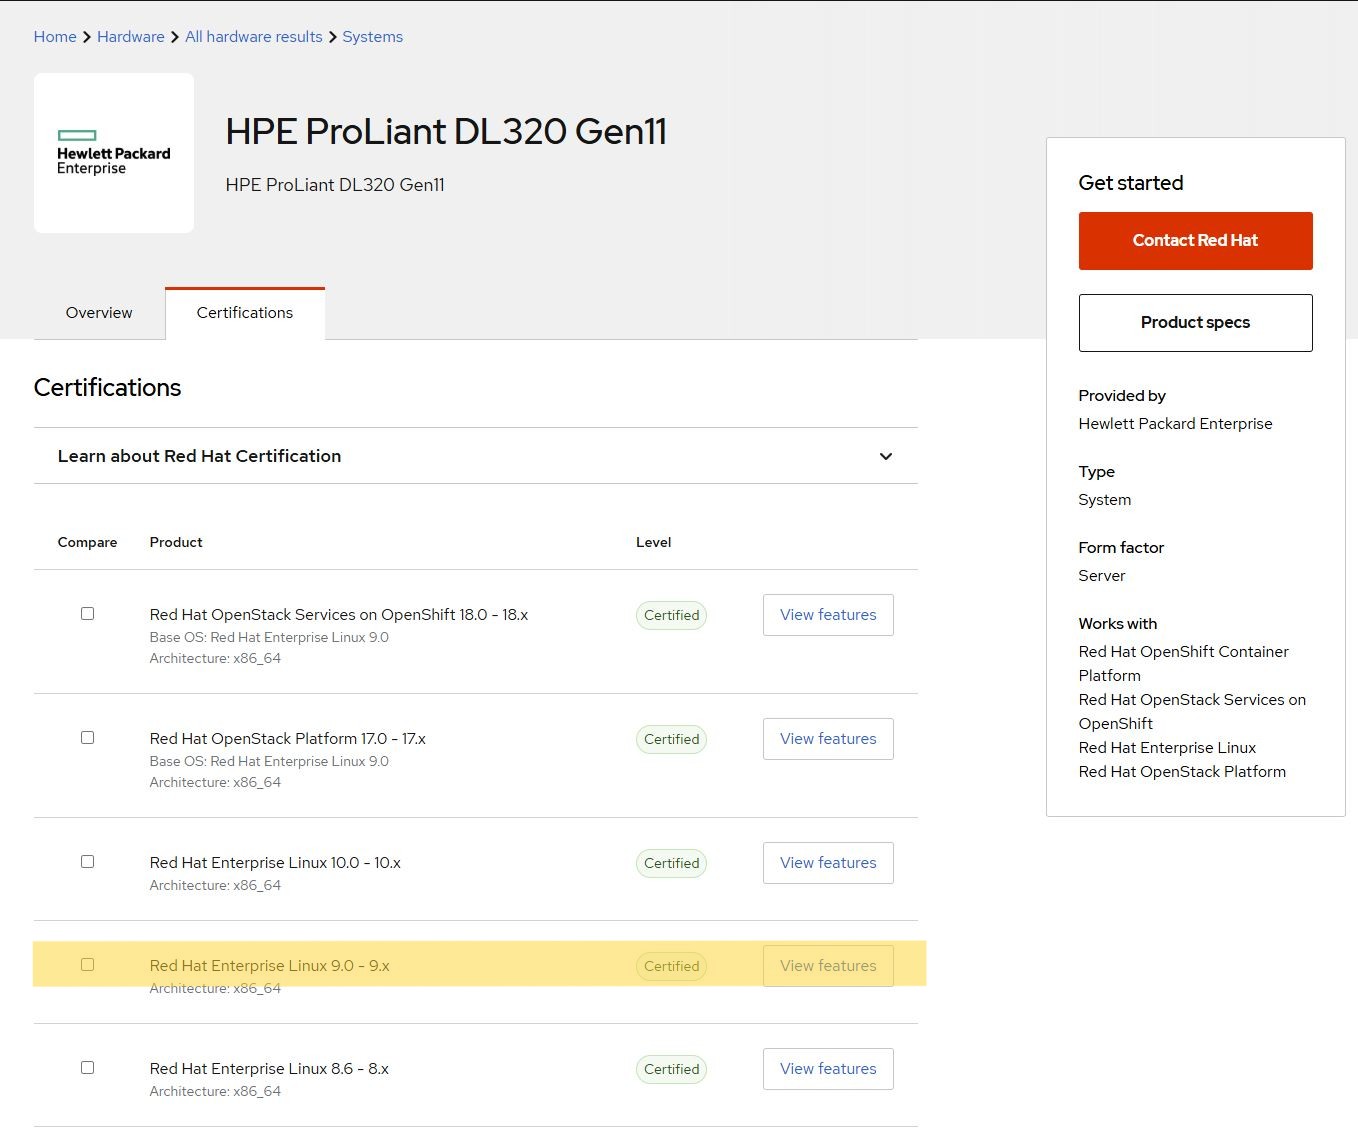Click Red Hat OpenStack Services on OpenShift in sidebar
The width and height of the screenshot is (1358, 1143).
point(1192,712)
